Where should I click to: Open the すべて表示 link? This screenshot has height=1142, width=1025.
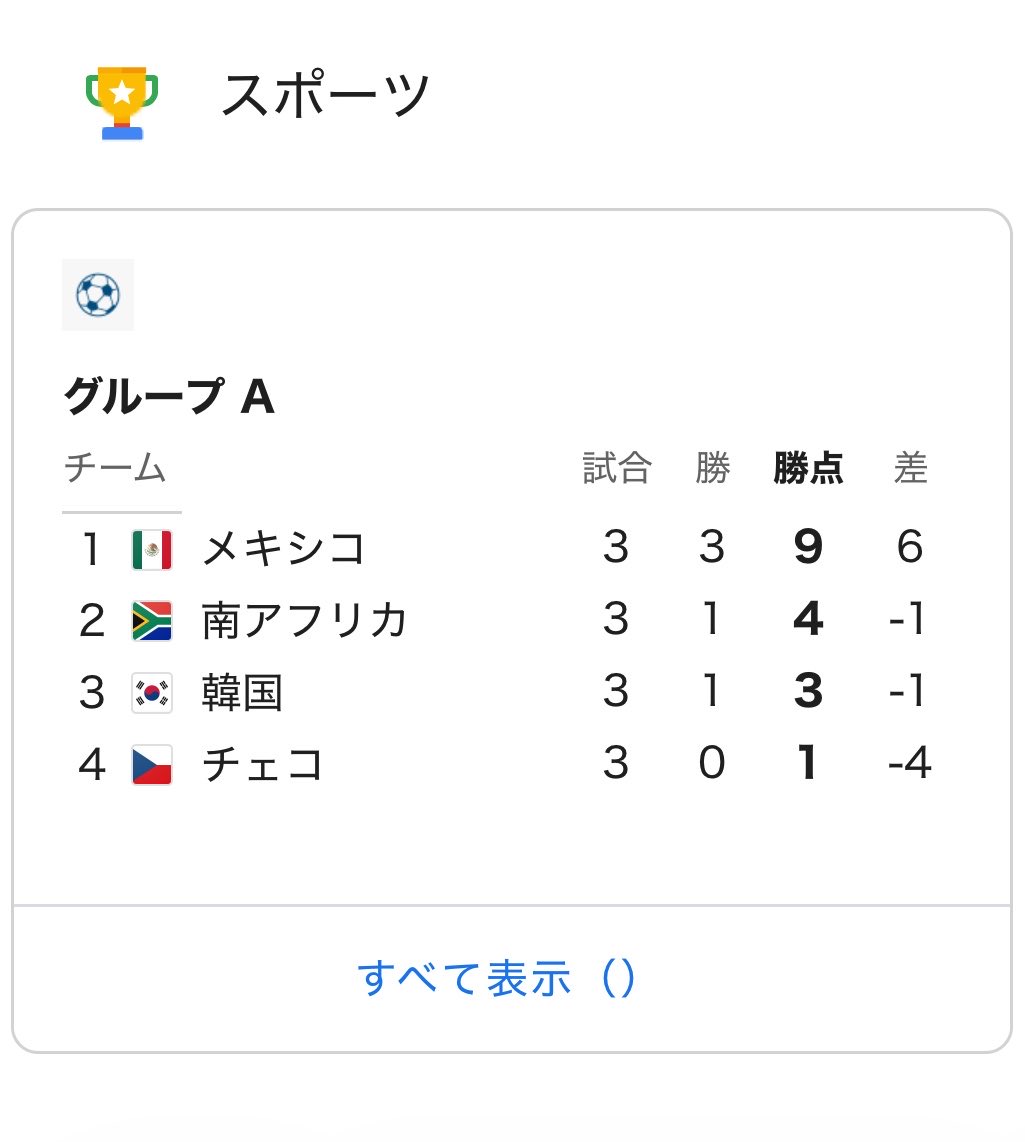tap(497, 978)
